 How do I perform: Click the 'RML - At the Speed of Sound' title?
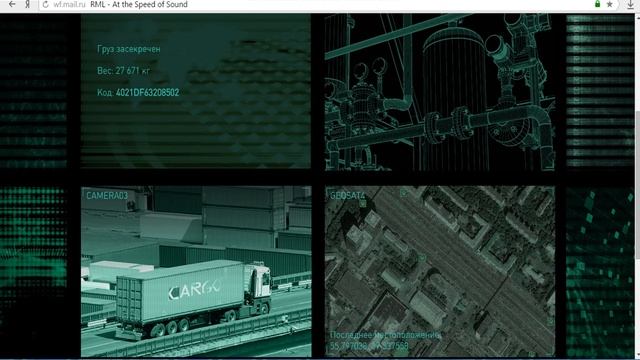(139, 4)
